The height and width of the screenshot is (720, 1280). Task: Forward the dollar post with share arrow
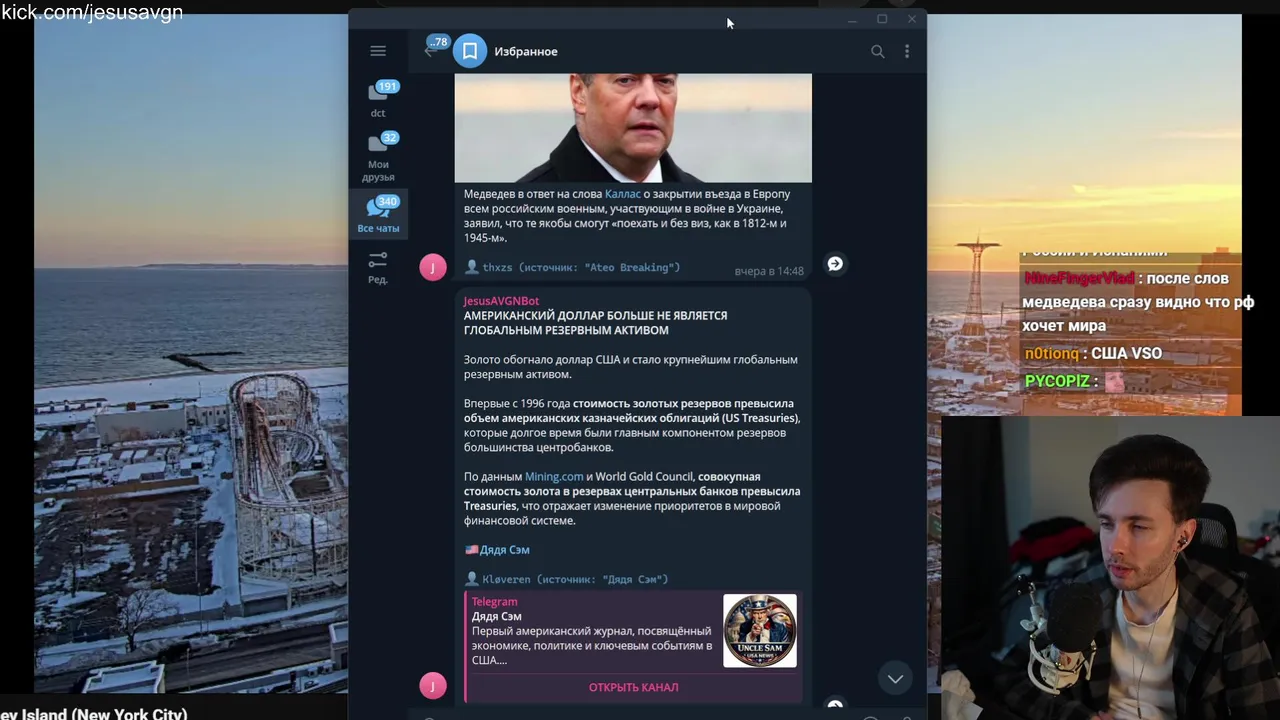coord(835,705)
